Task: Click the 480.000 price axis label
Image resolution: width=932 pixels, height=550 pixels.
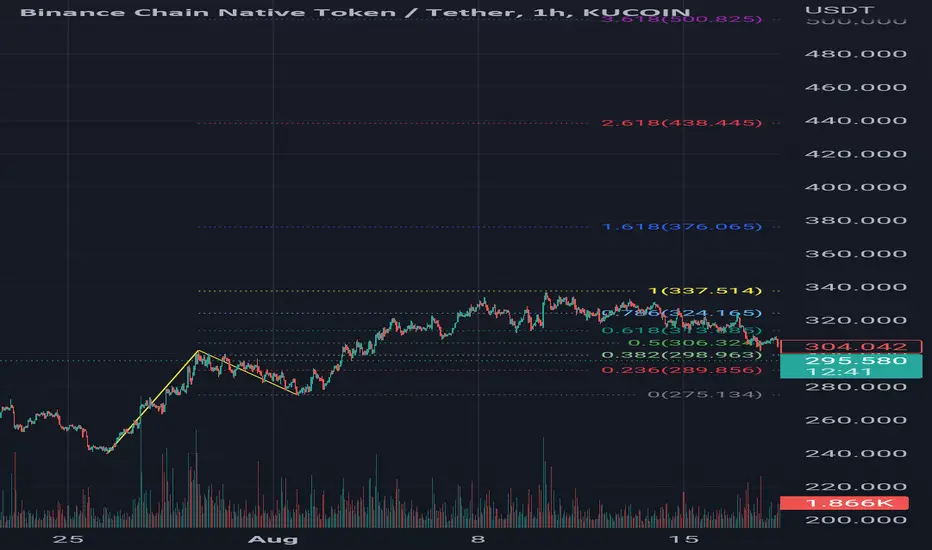Action: point(856,54)
